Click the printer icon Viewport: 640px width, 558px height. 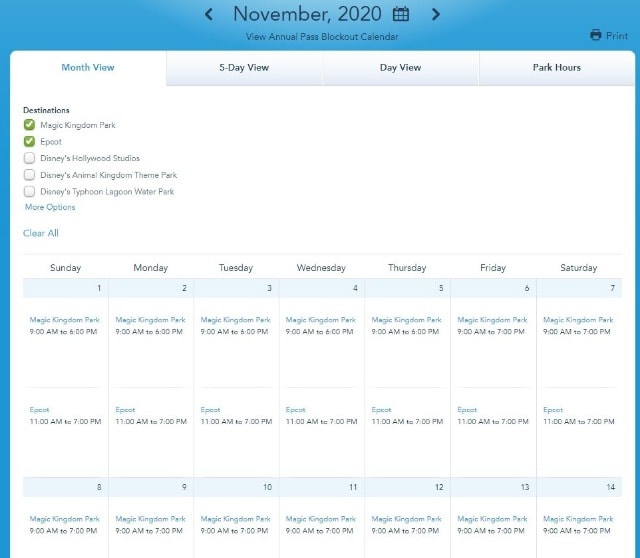596,35
